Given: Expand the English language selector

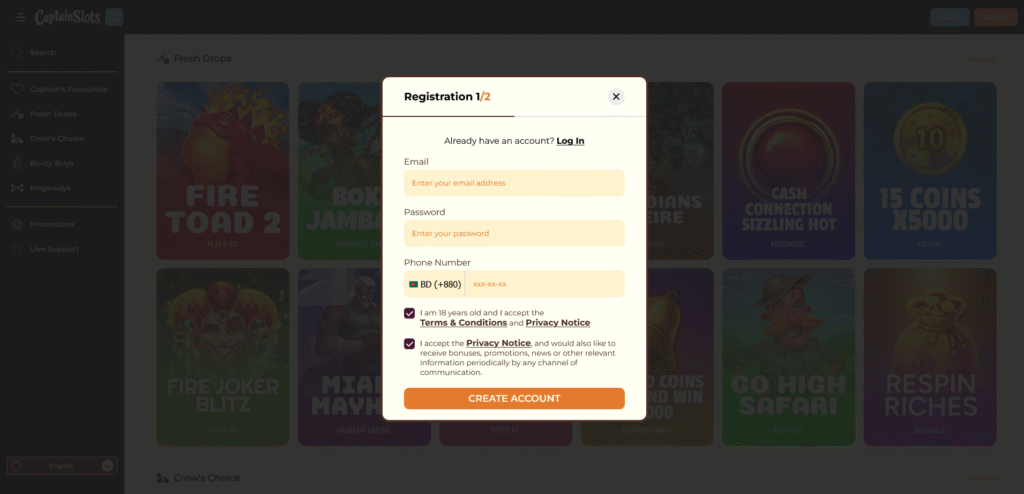Looking at the screenshot, I should click(62, 466).
